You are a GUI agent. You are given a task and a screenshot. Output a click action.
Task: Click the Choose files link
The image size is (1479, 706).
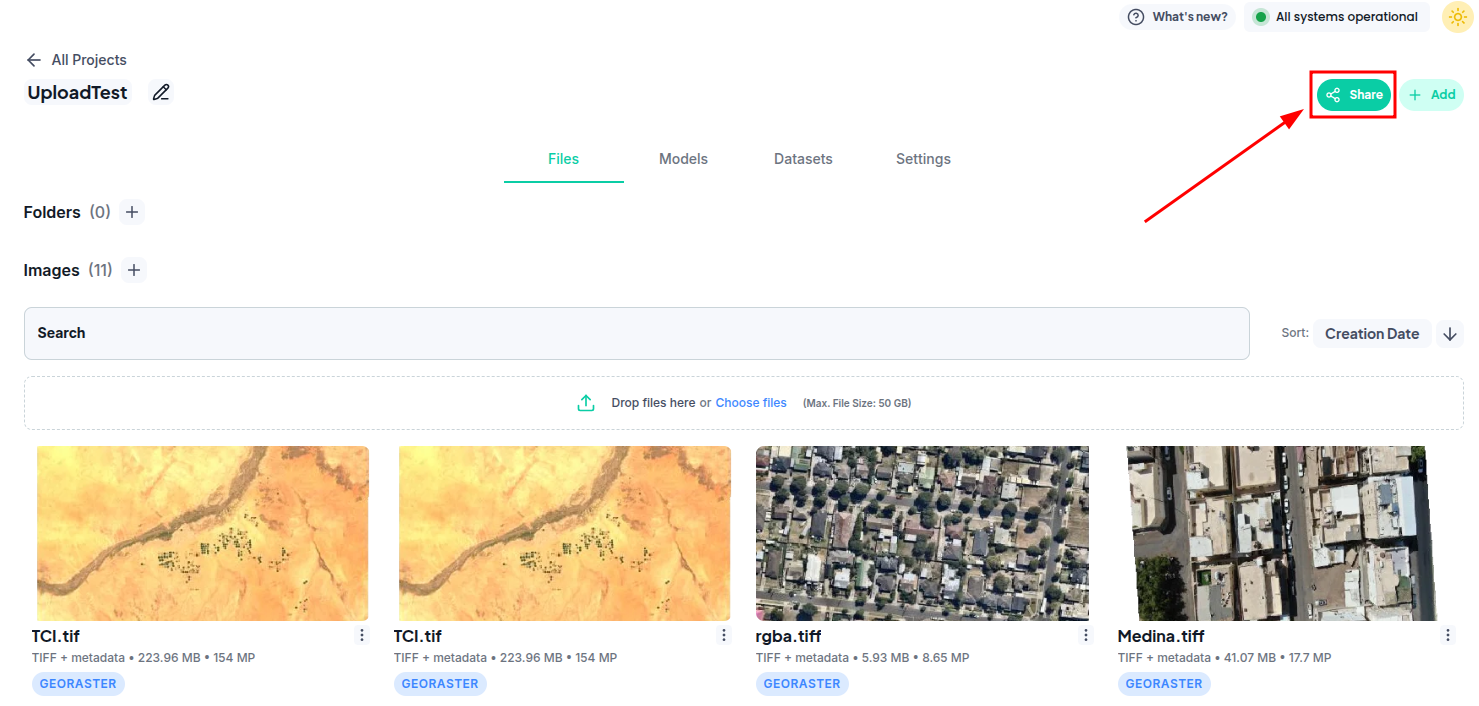point(751,403)
